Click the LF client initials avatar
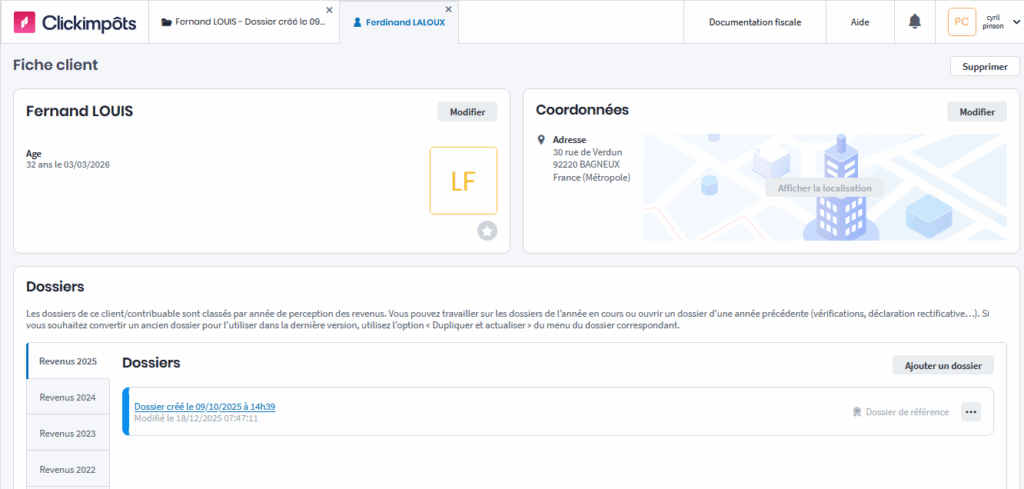1024x489 pixels. click(463, 181)
